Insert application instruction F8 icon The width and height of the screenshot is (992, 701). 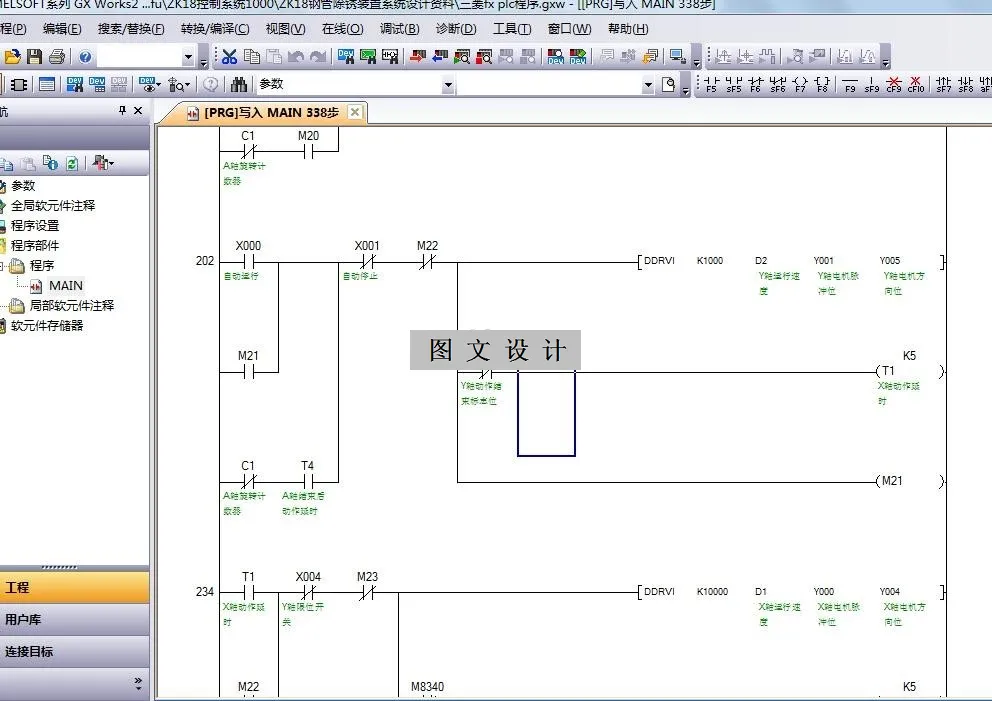click(x=822, y=84)
